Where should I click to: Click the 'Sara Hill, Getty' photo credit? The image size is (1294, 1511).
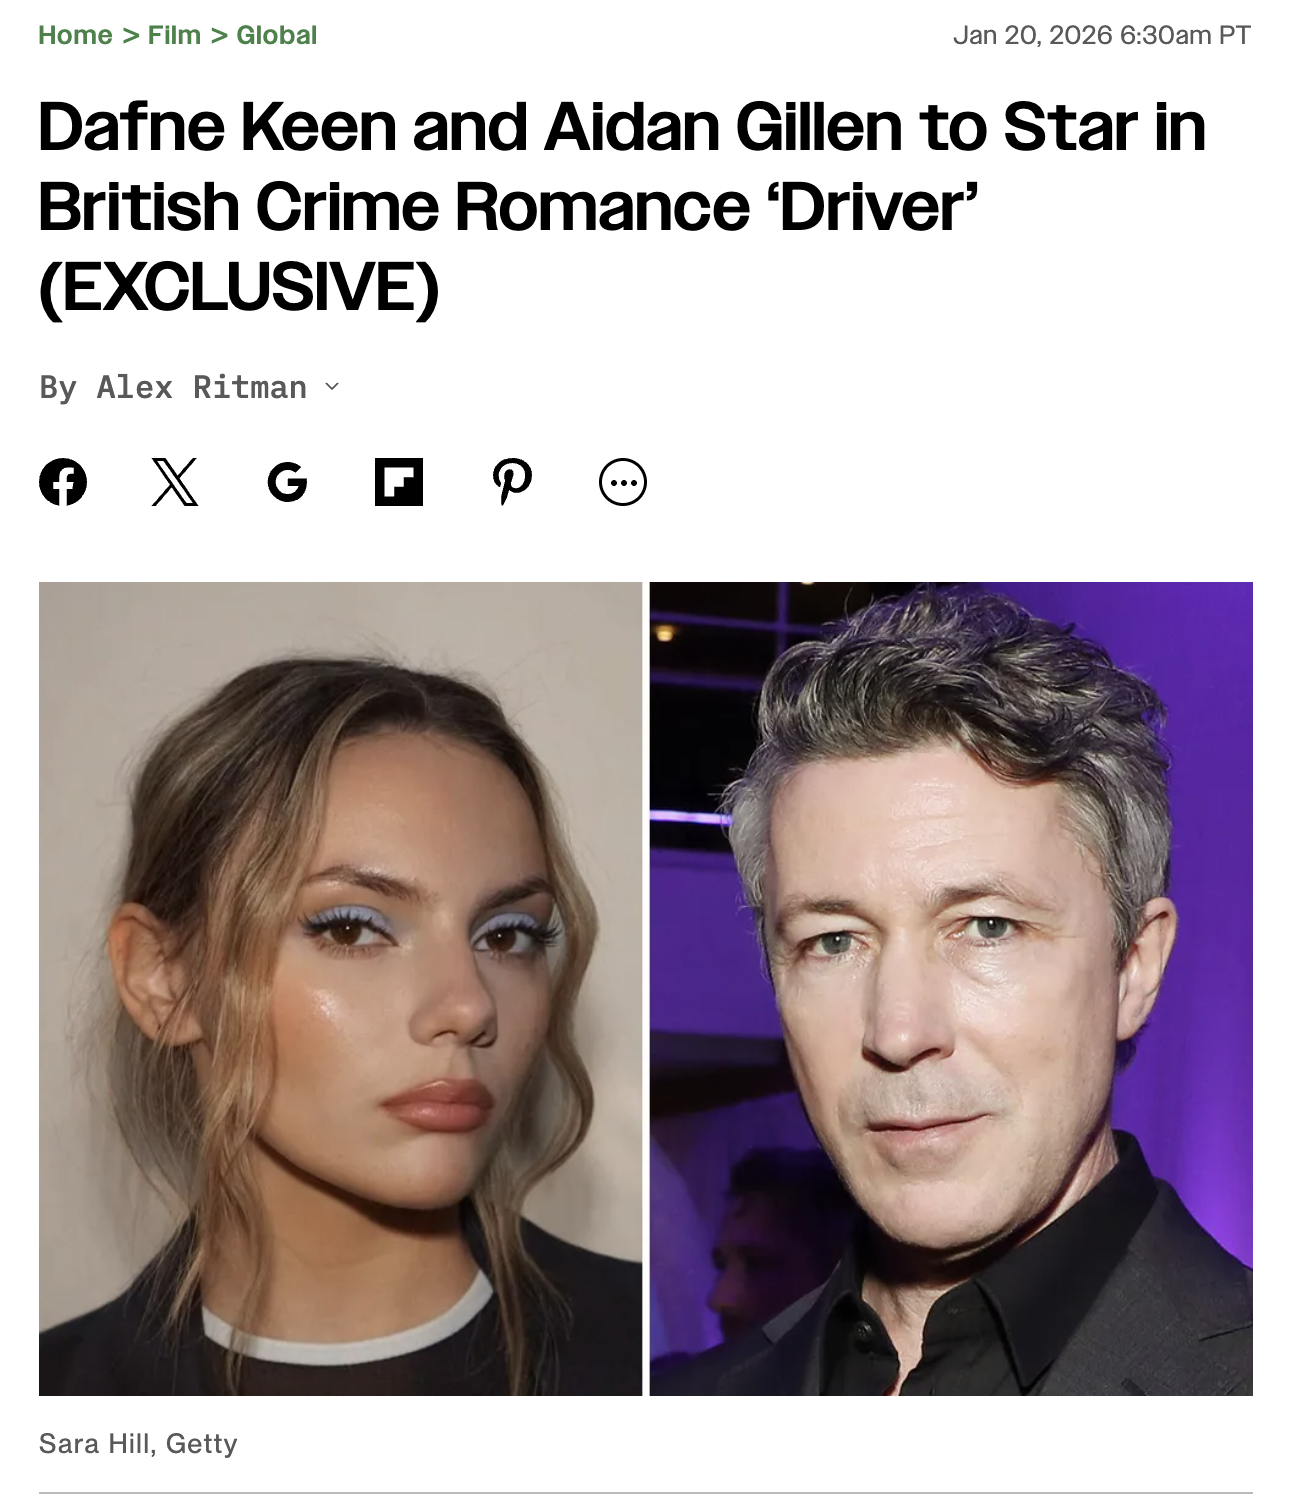coord(138,1443)
